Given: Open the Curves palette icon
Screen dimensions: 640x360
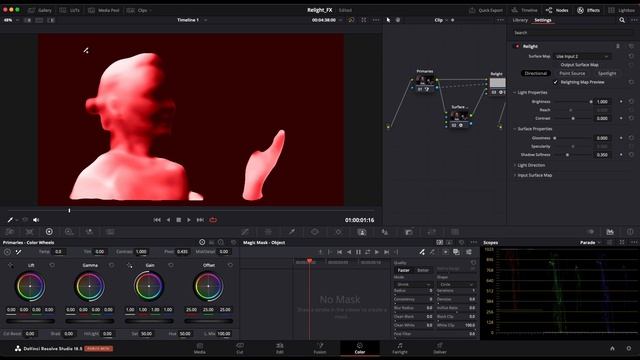Looking at the screenshot, I should pyautogui.click(x=244, y=232).
